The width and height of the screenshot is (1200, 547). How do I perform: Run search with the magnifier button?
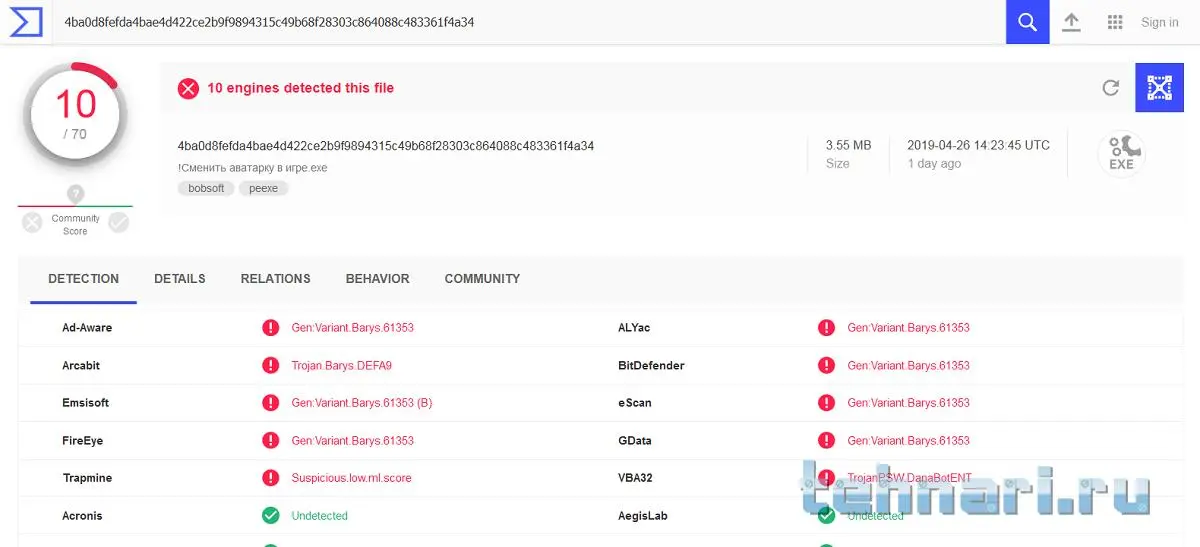click(x=1027, y=22)
